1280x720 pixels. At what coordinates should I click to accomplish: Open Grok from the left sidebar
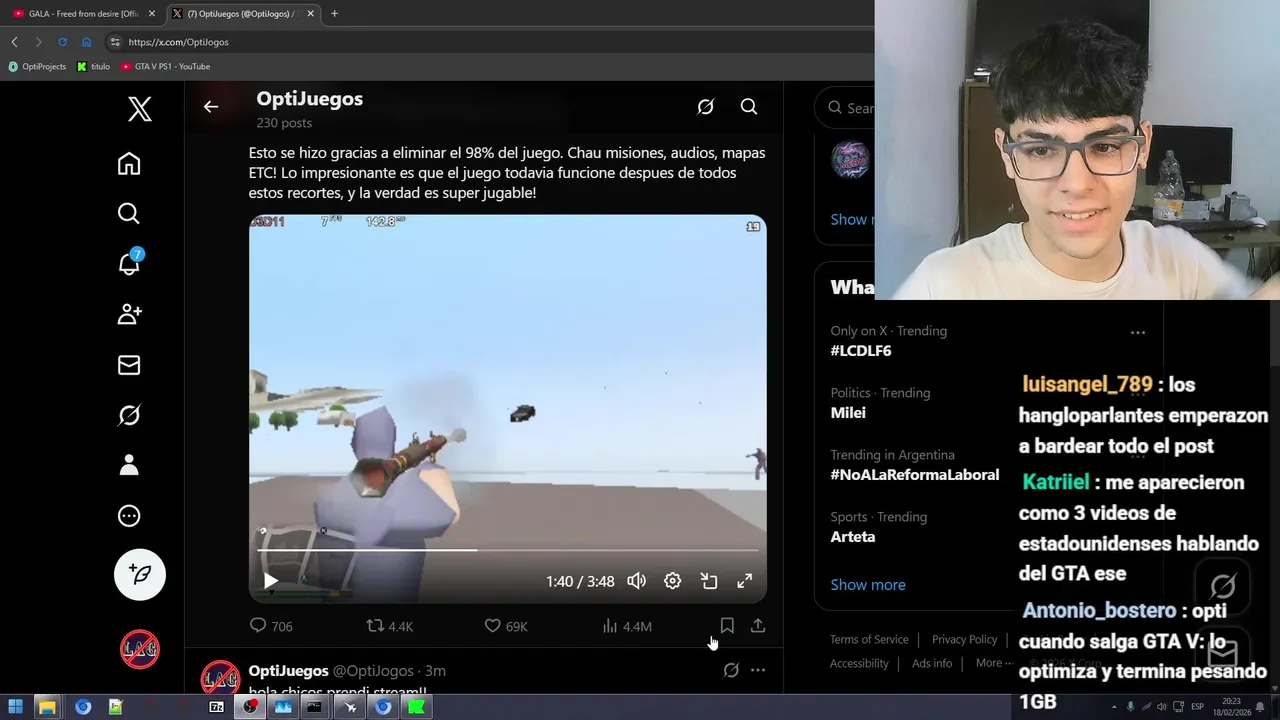(x=129, y=415)
